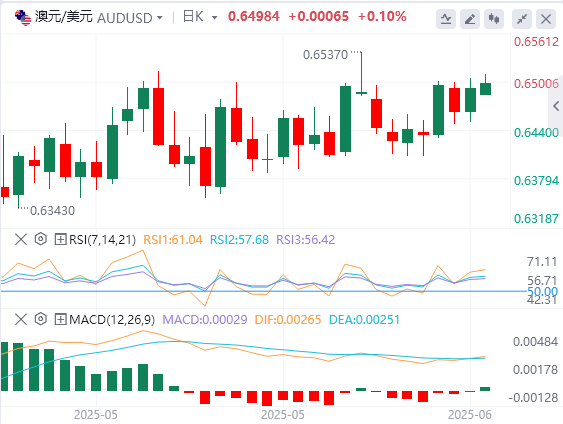Open the line chart indicator tool
Viewport: 563px width, 424px height.
pyautogui.click(x=446, y=19)
